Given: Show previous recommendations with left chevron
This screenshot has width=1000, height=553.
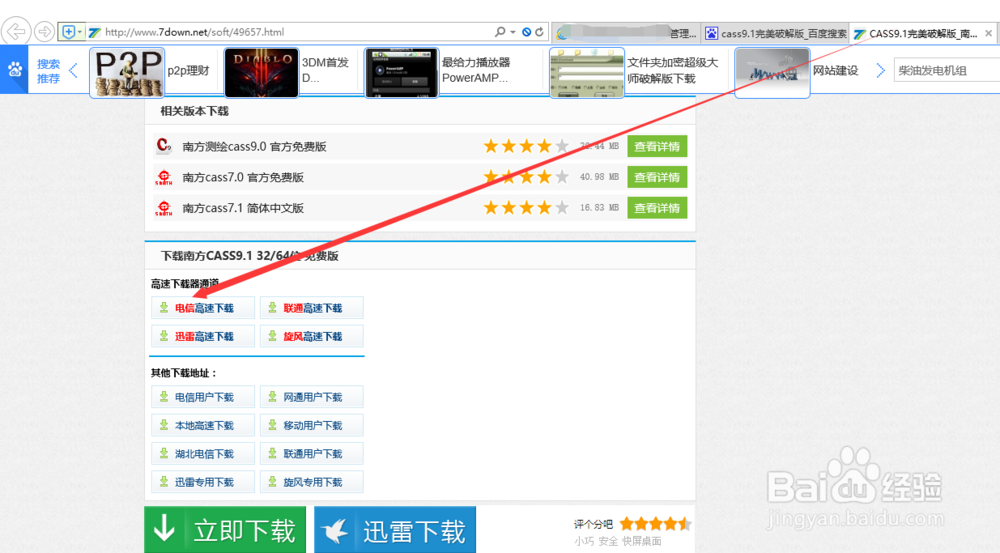Looking at the screenshot, I should 73,70.
